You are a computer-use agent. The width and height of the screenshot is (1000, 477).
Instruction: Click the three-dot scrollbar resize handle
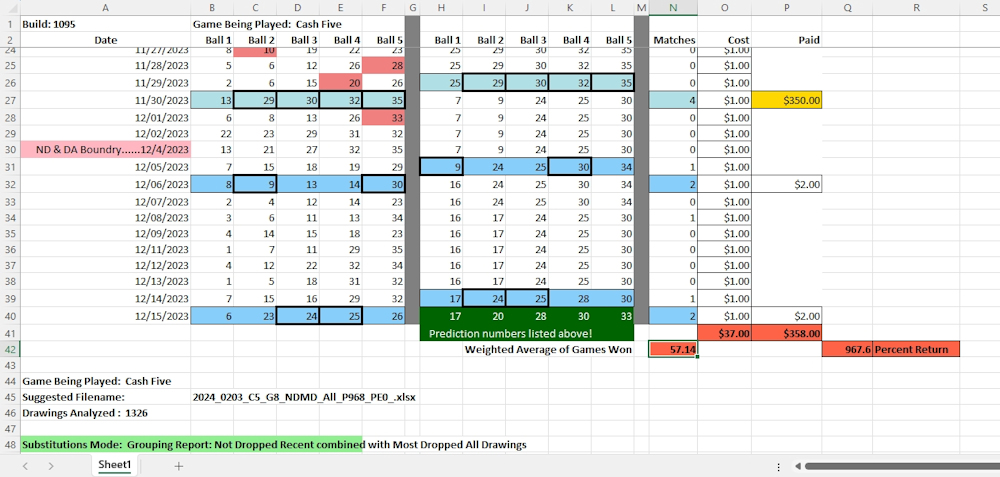coord(779,466)
